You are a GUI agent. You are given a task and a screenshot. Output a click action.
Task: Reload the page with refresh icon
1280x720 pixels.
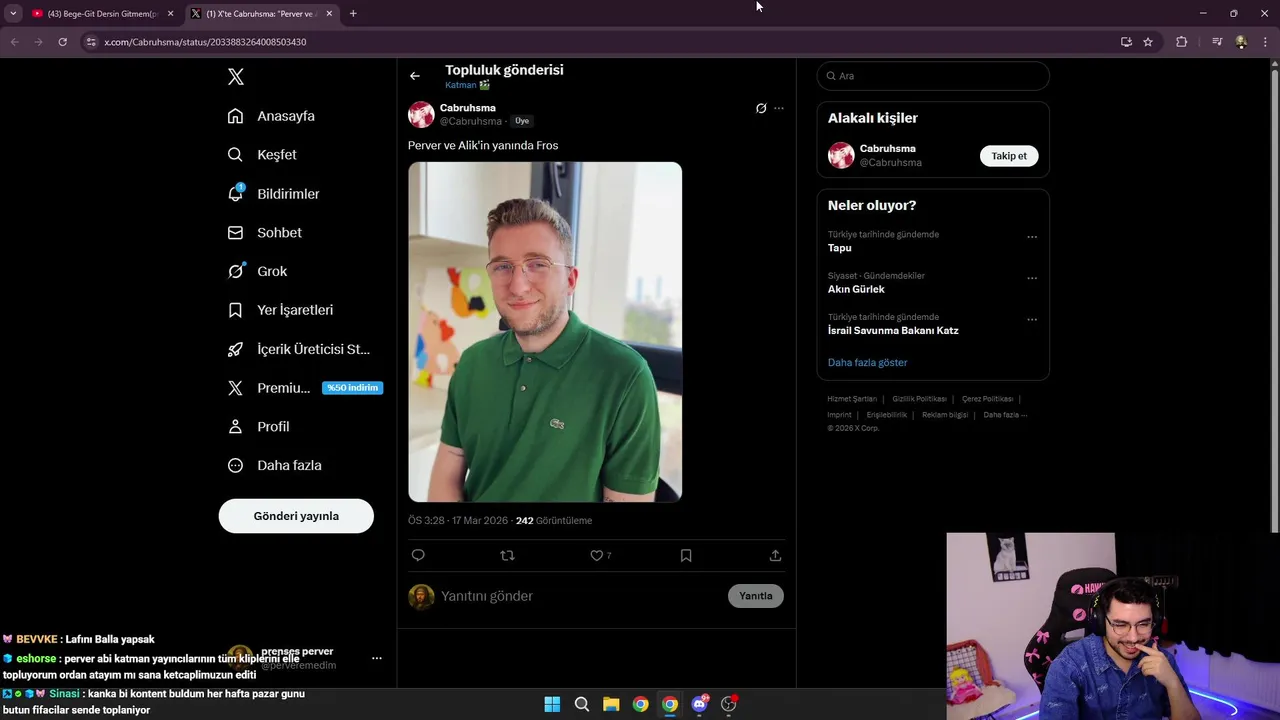tap(62, 42)
